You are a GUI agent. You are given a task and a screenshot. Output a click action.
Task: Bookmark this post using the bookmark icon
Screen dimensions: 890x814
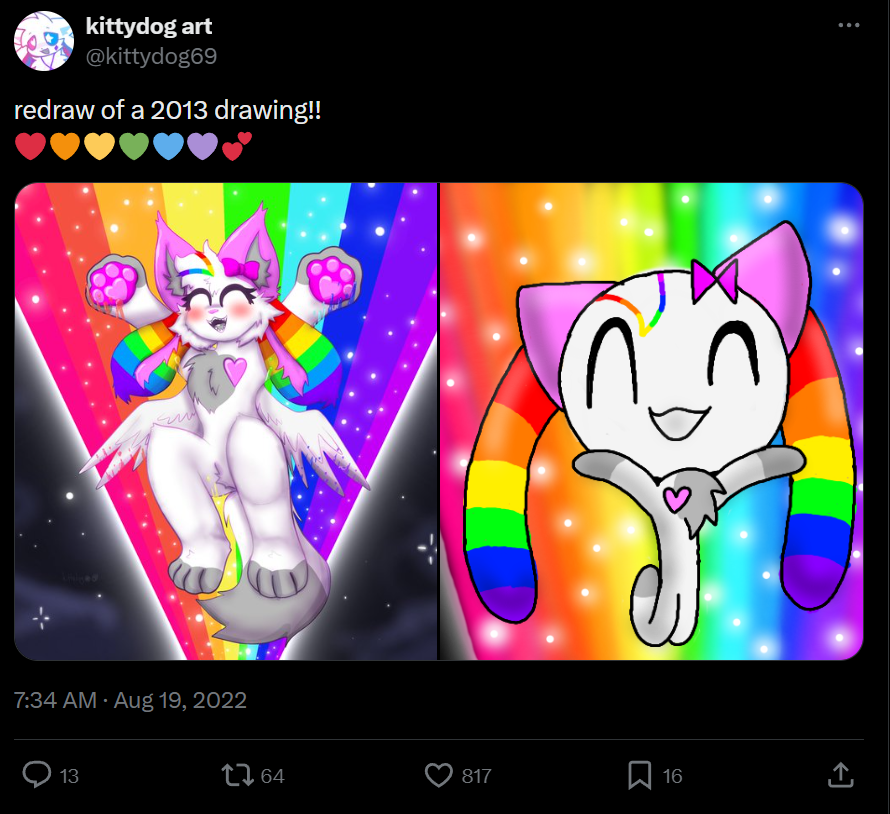coord(640,775)
